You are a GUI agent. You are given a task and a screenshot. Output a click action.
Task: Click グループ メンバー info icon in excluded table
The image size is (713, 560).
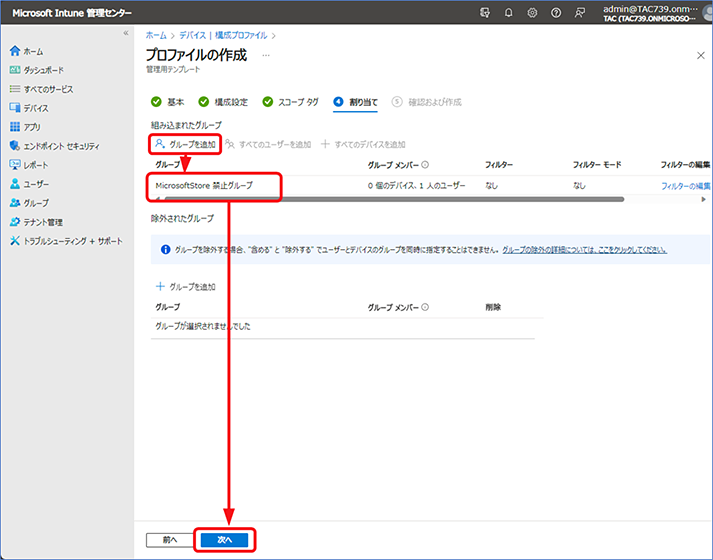pyautogui.click(x=425, y=307)
